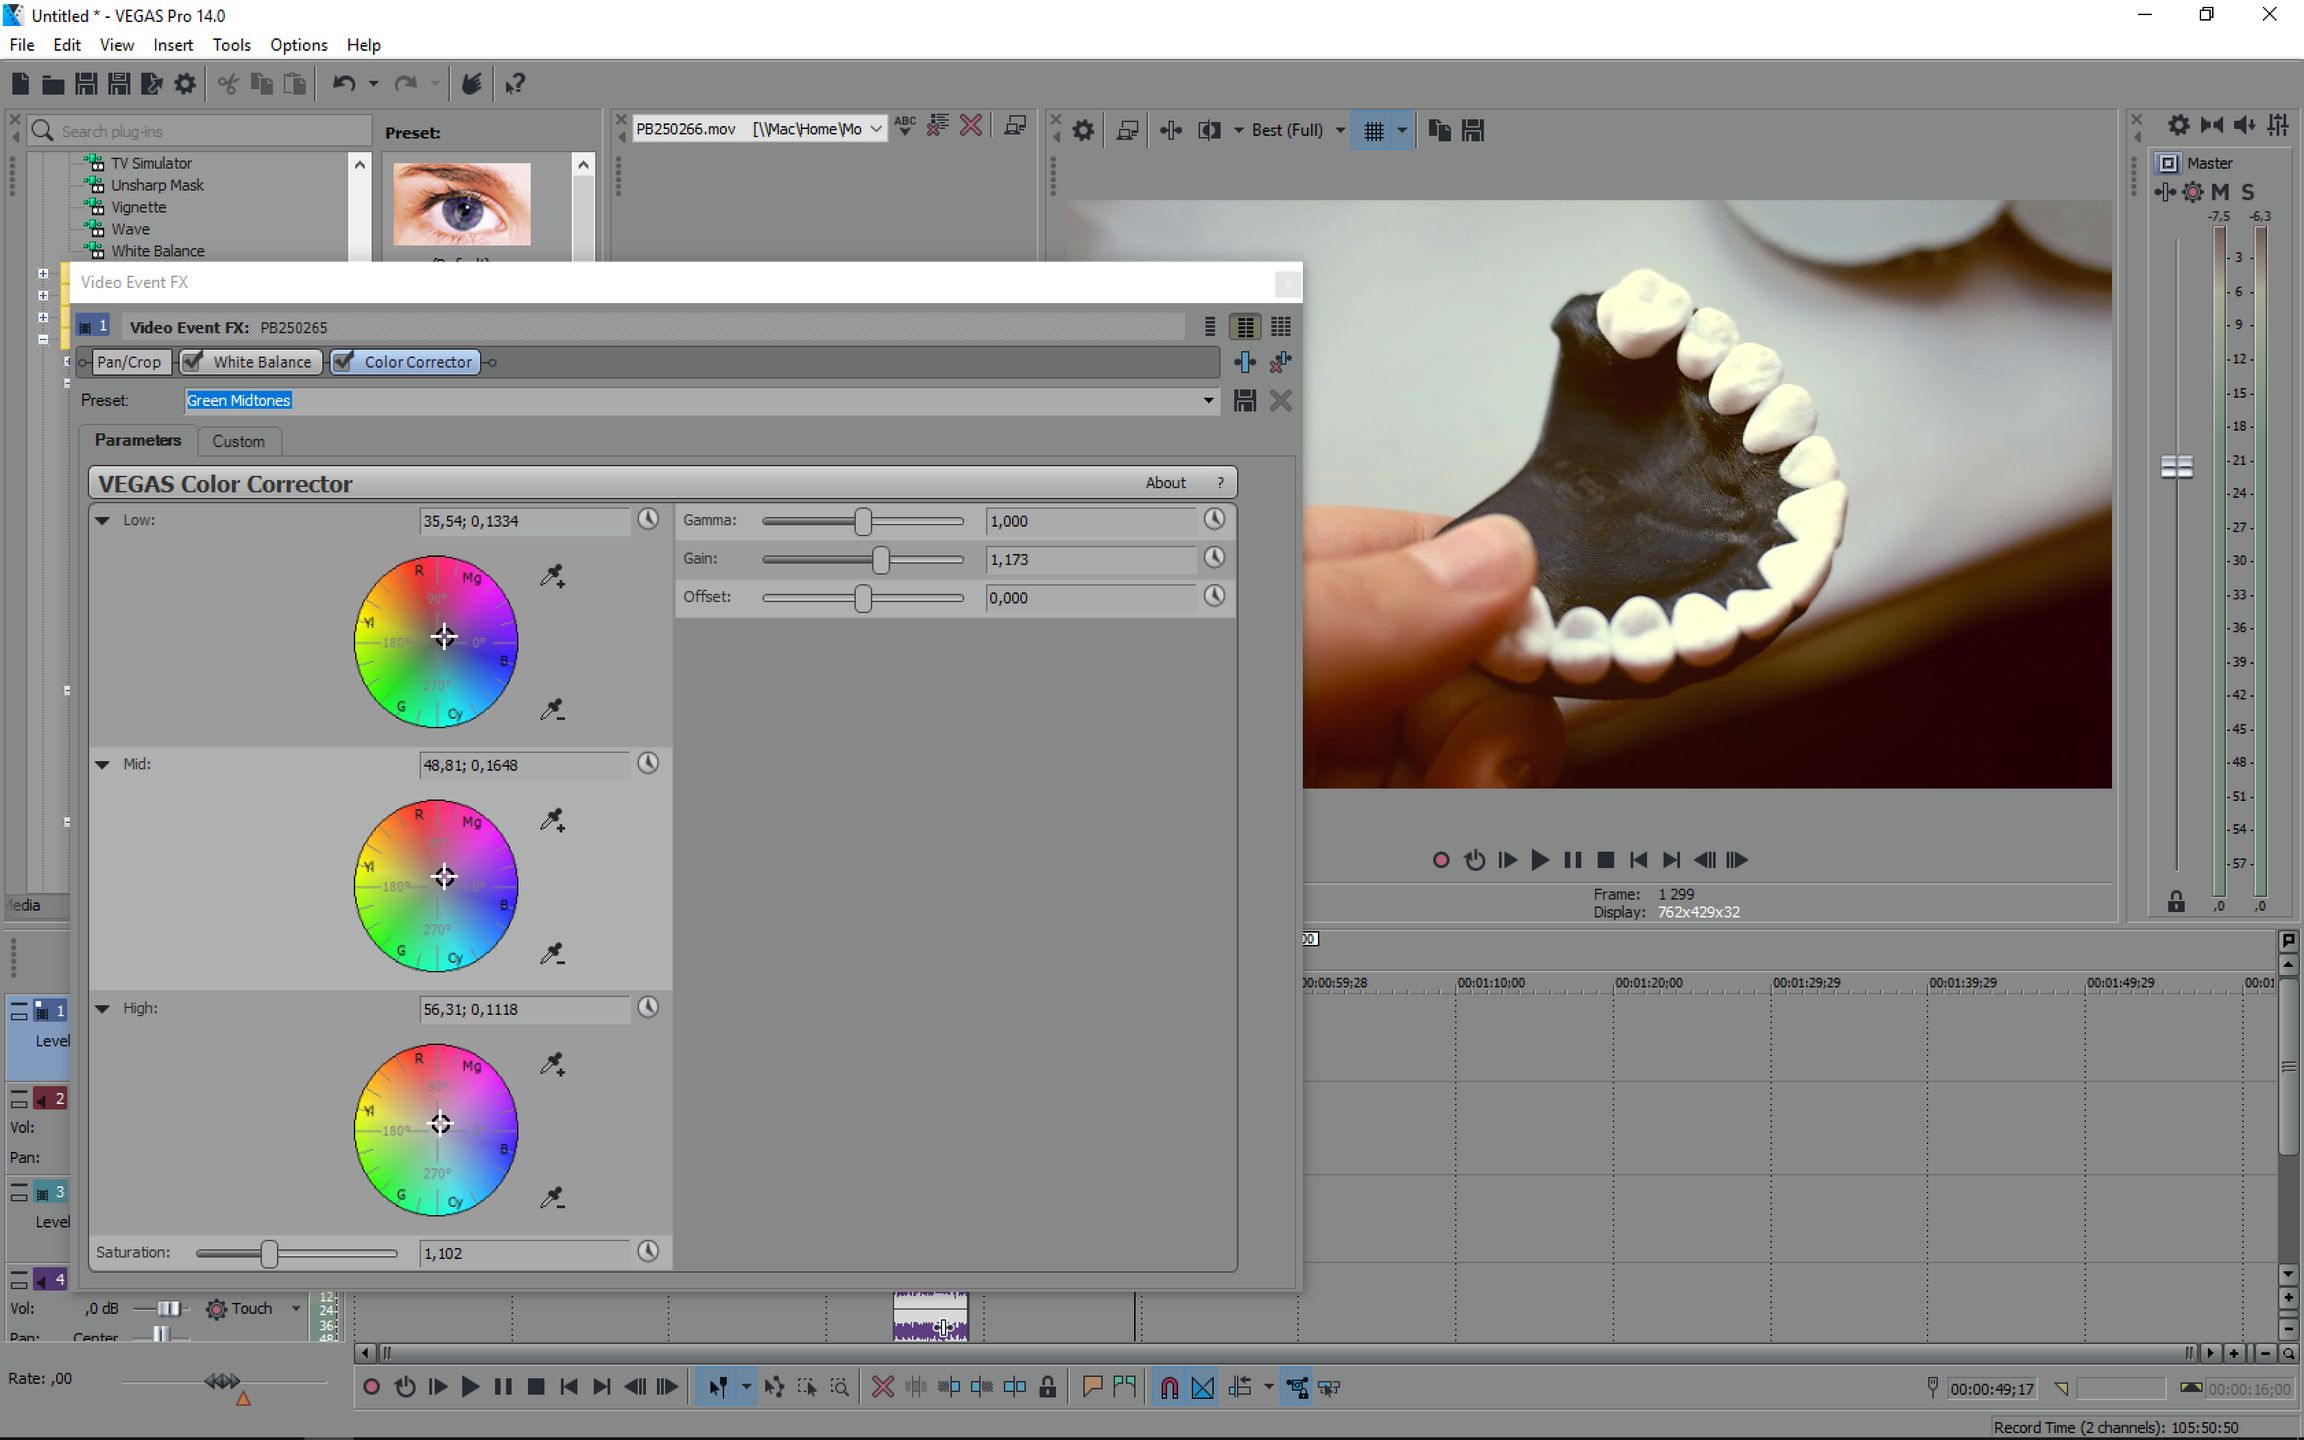Click the Mid adjustment color eyedropper

tap(552, 820)
